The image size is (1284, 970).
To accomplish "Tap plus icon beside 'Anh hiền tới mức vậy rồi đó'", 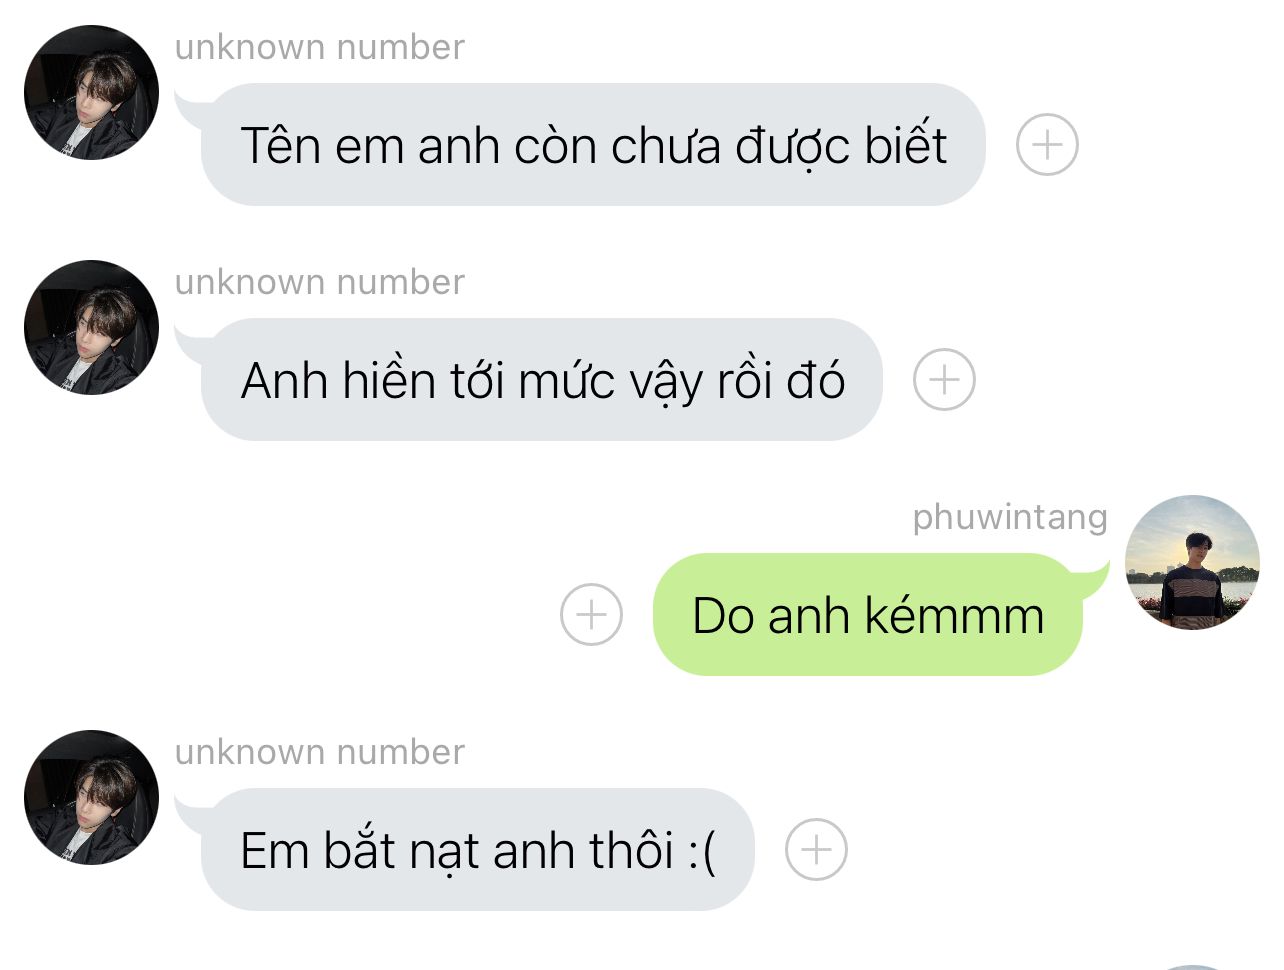I will [944, 380].
